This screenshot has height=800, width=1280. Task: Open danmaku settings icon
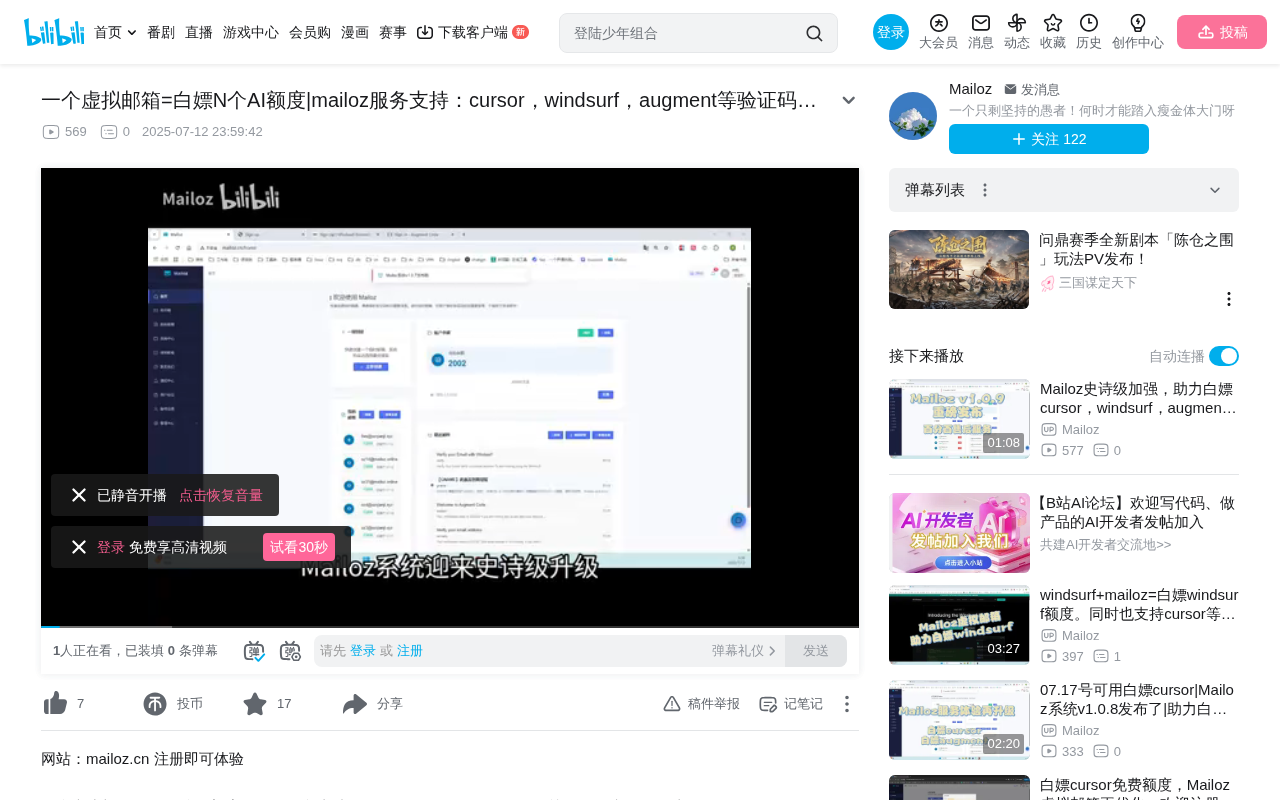click(290, 651)
